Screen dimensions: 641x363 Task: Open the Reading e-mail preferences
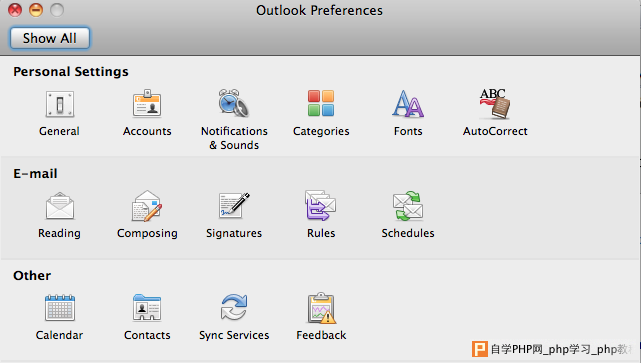point(60,206)
